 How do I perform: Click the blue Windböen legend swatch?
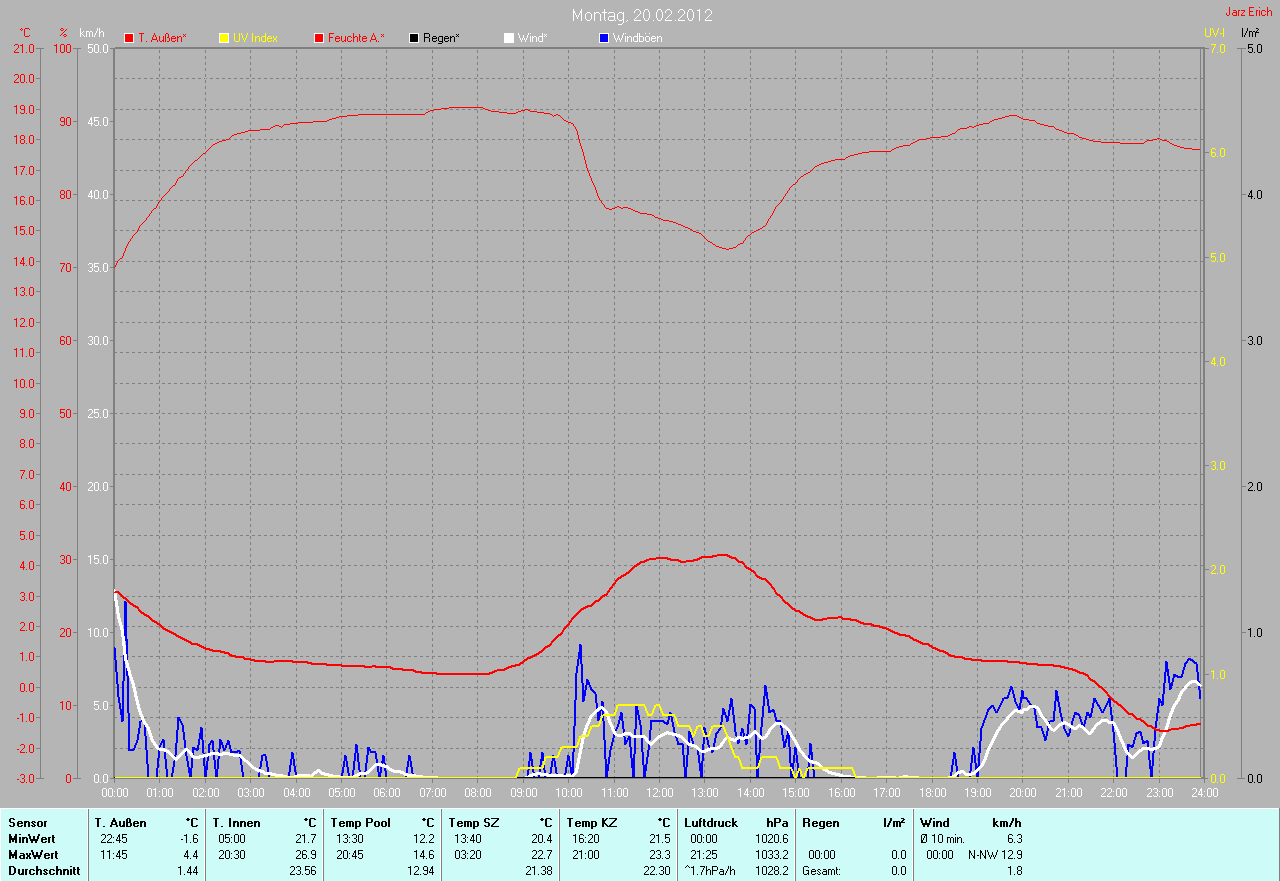604,38
